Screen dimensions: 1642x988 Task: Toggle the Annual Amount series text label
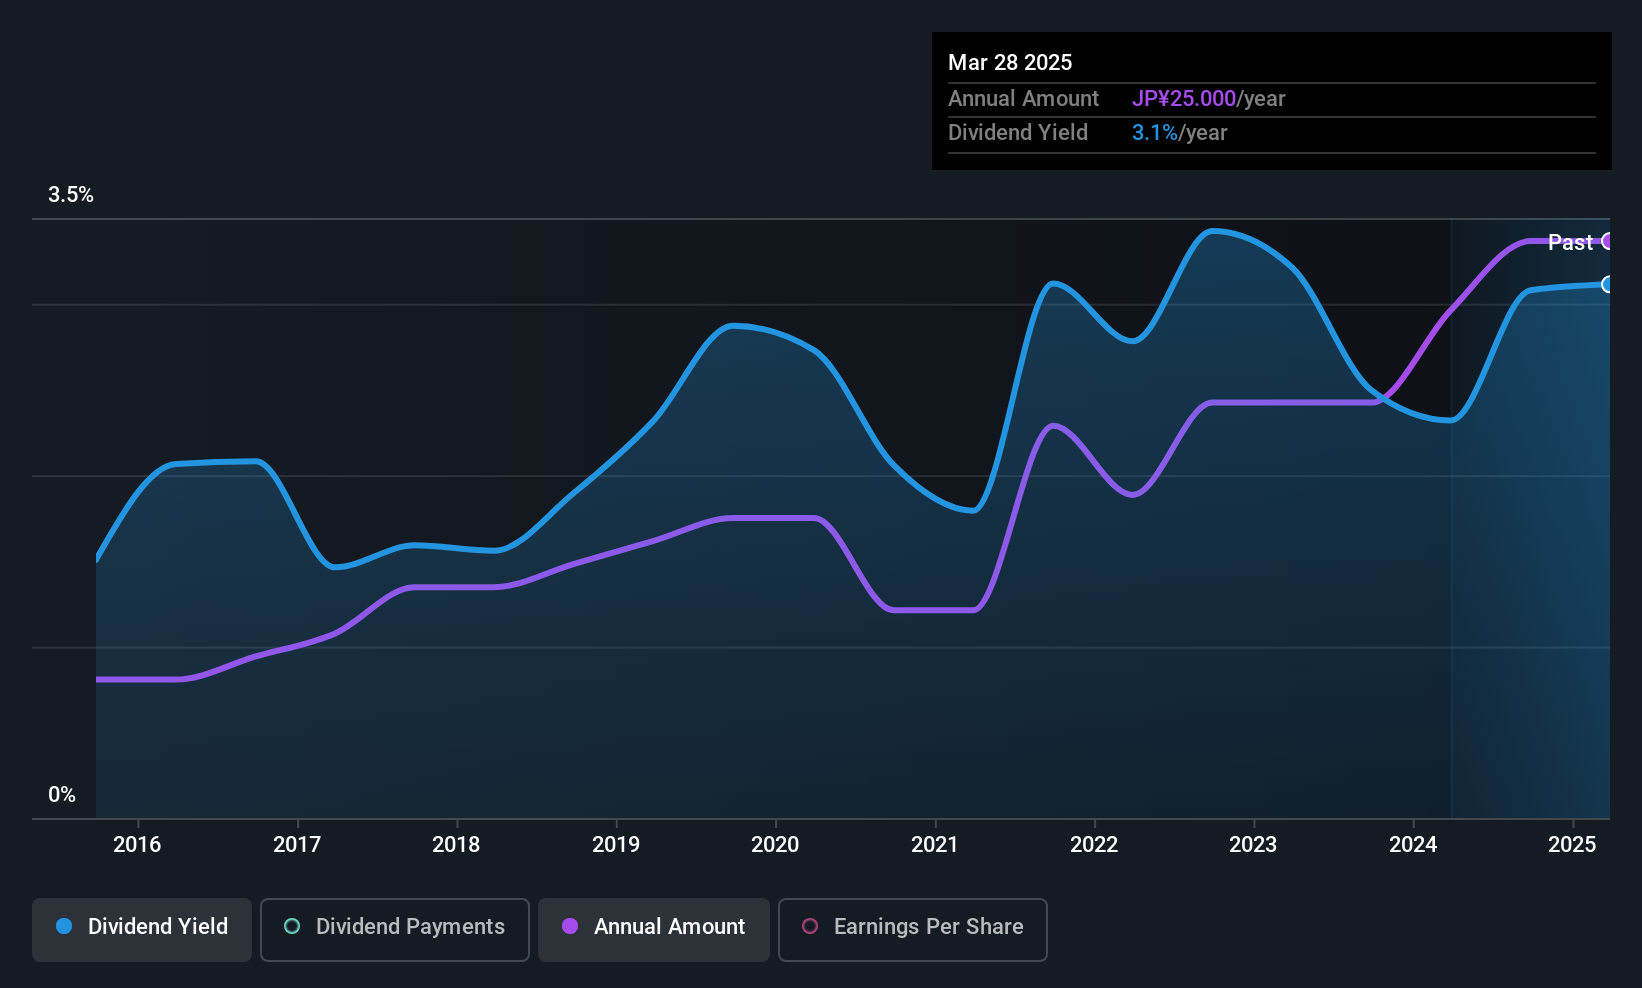point(669,926)
